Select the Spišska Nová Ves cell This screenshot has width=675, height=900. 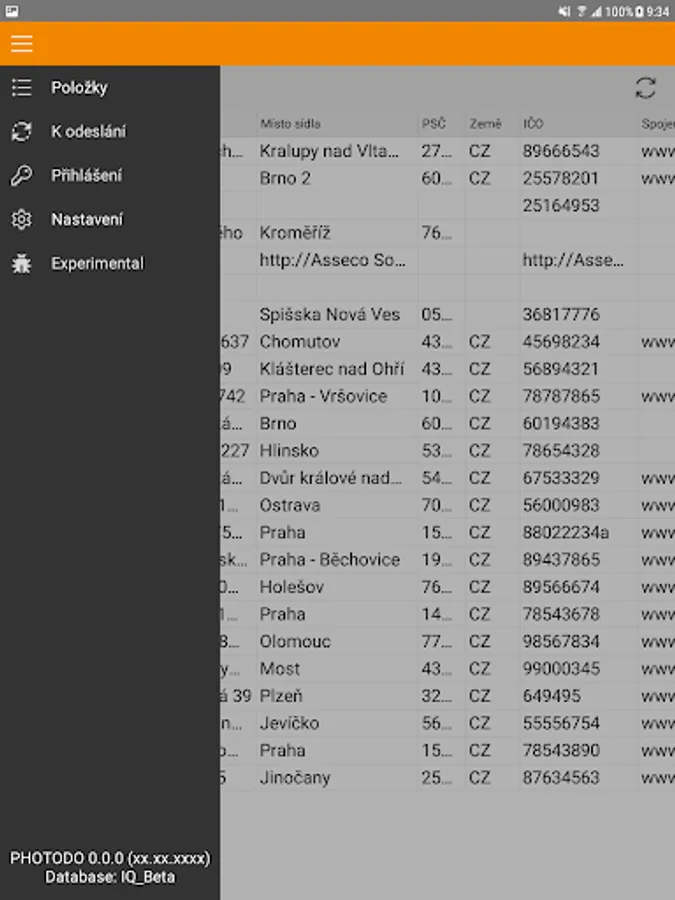(x=338, y=315)
